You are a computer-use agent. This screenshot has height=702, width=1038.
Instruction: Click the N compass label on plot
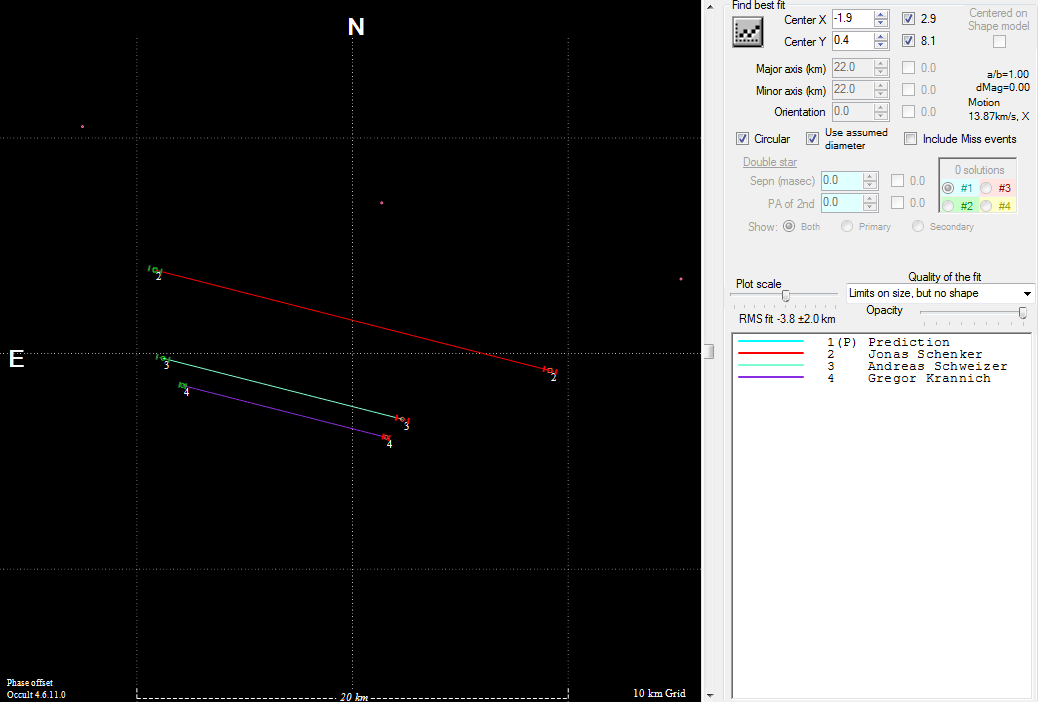pyautogui.click(x=356, y=26)
